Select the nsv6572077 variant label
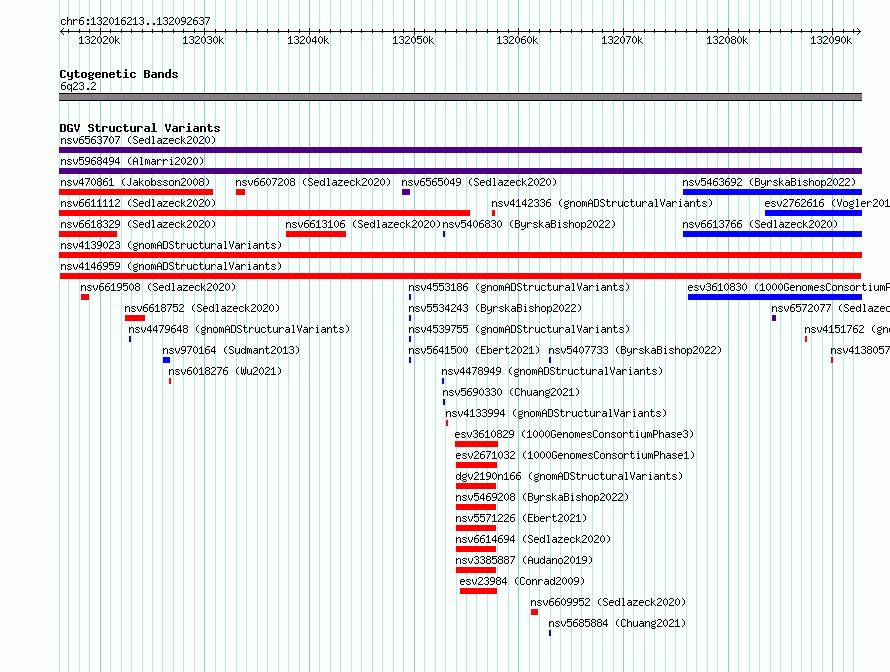The image size is (890, 672). (830, 308)
